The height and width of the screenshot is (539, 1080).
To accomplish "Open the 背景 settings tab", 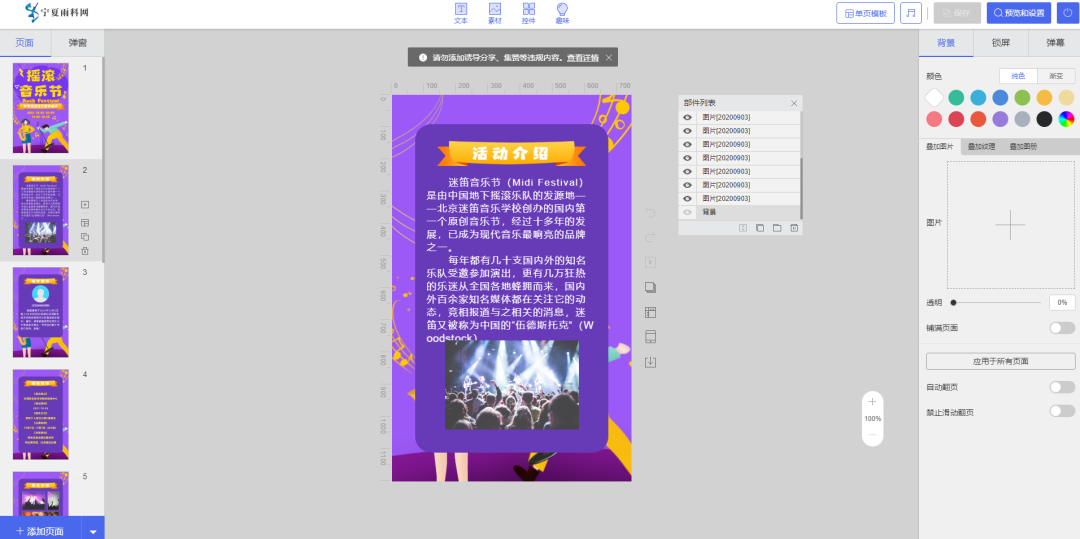I will [x=946, y=43].
